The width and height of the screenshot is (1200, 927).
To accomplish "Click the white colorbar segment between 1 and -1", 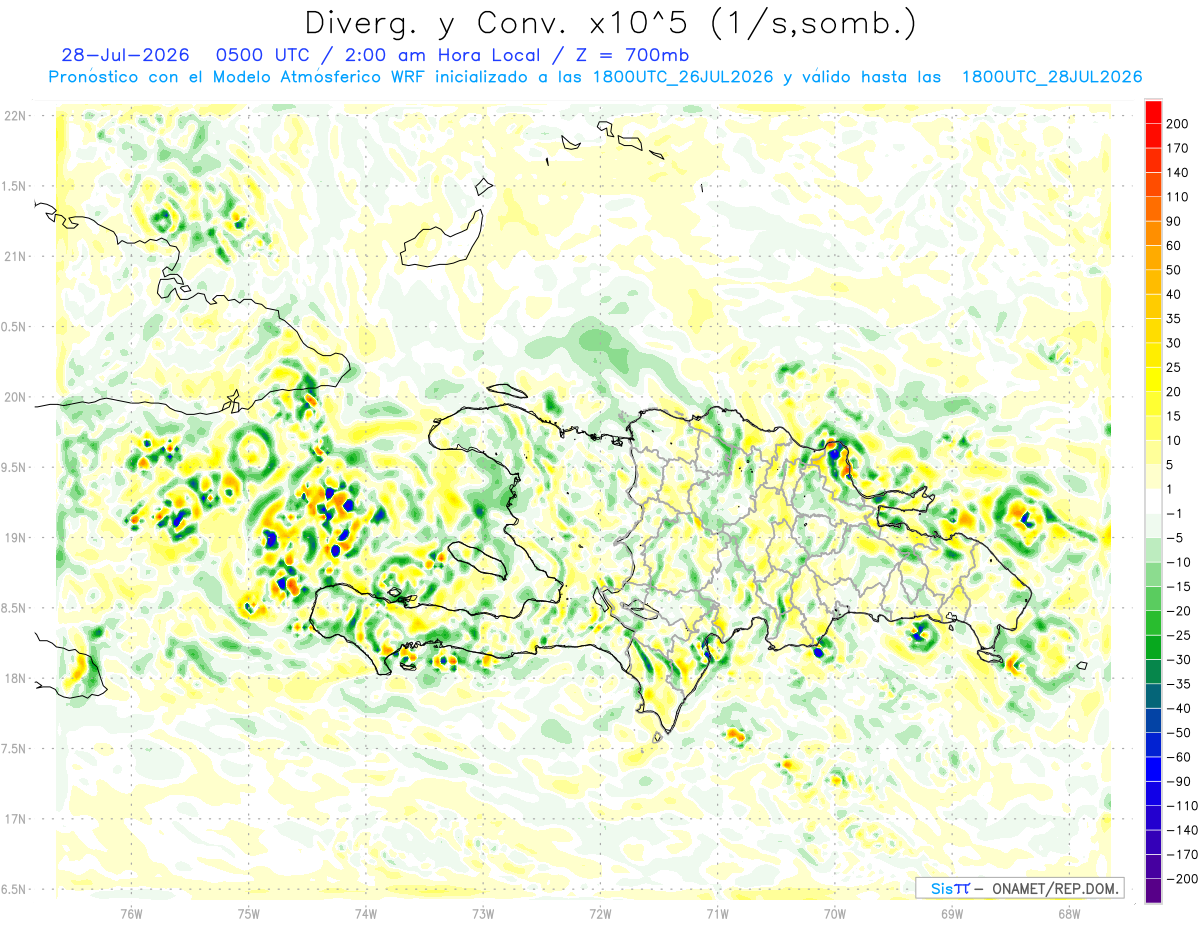I will coord(1153,501).
